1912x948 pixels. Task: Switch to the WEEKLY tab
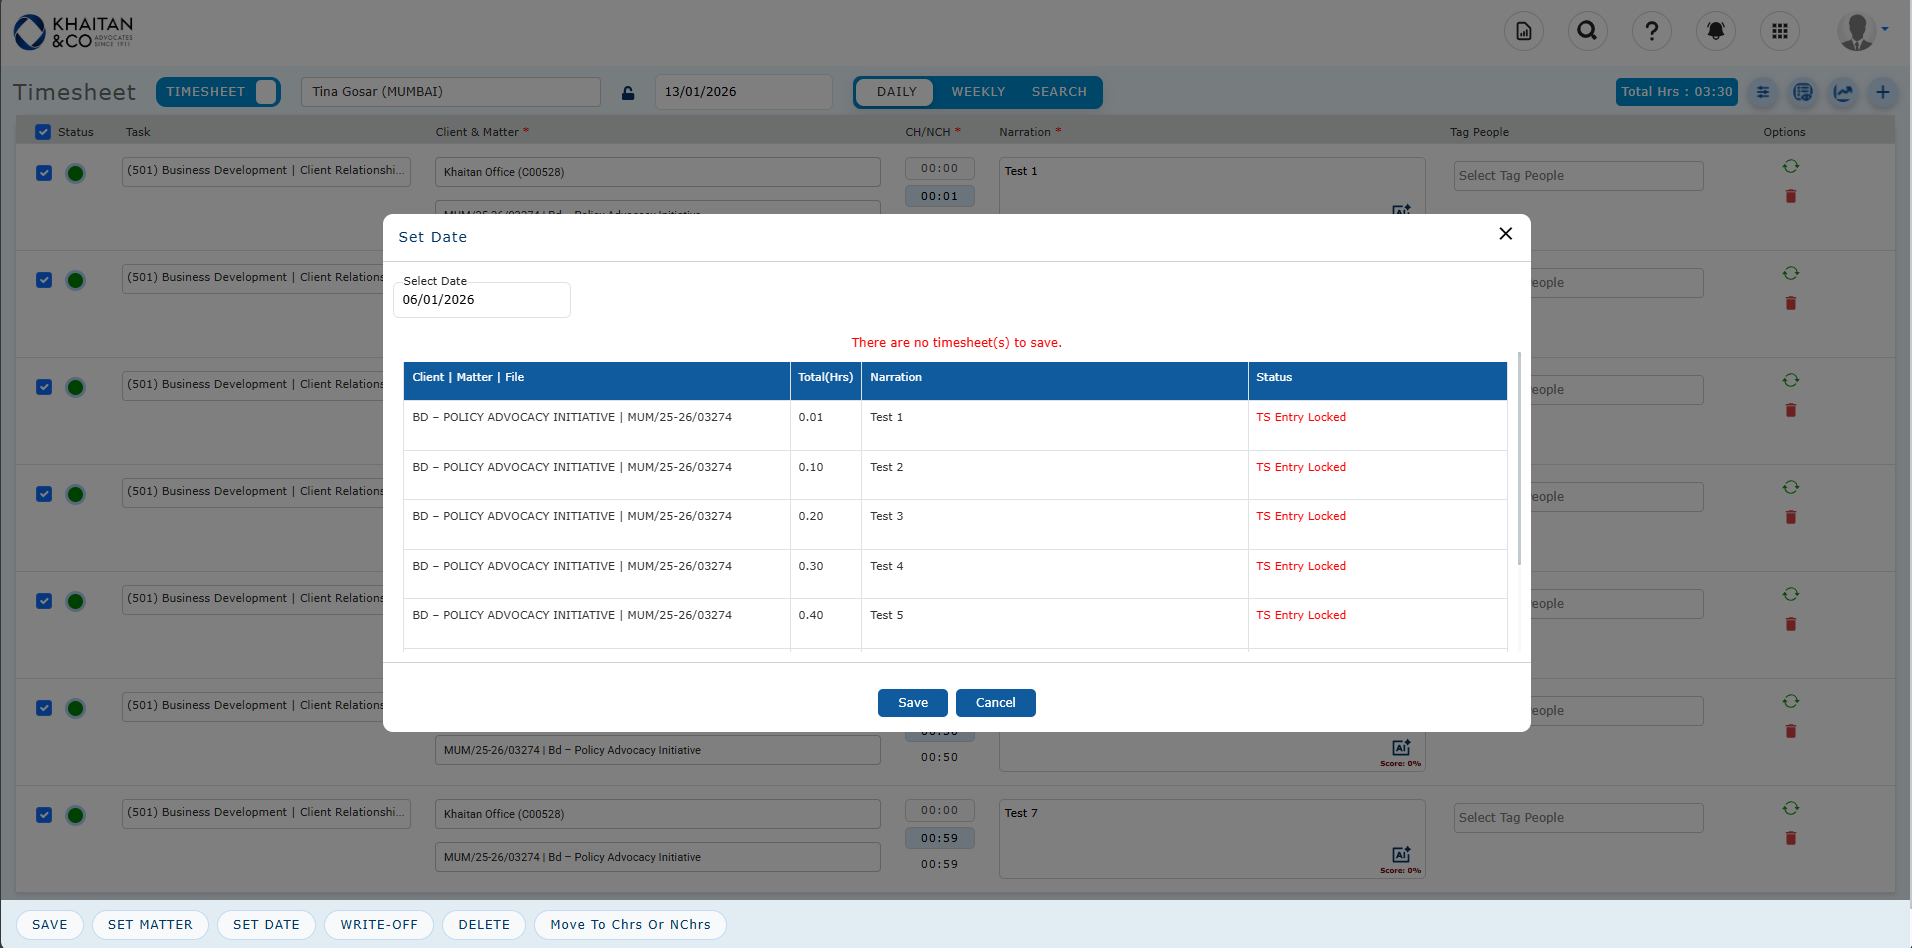pyautogui.click(x=977, y=92)
